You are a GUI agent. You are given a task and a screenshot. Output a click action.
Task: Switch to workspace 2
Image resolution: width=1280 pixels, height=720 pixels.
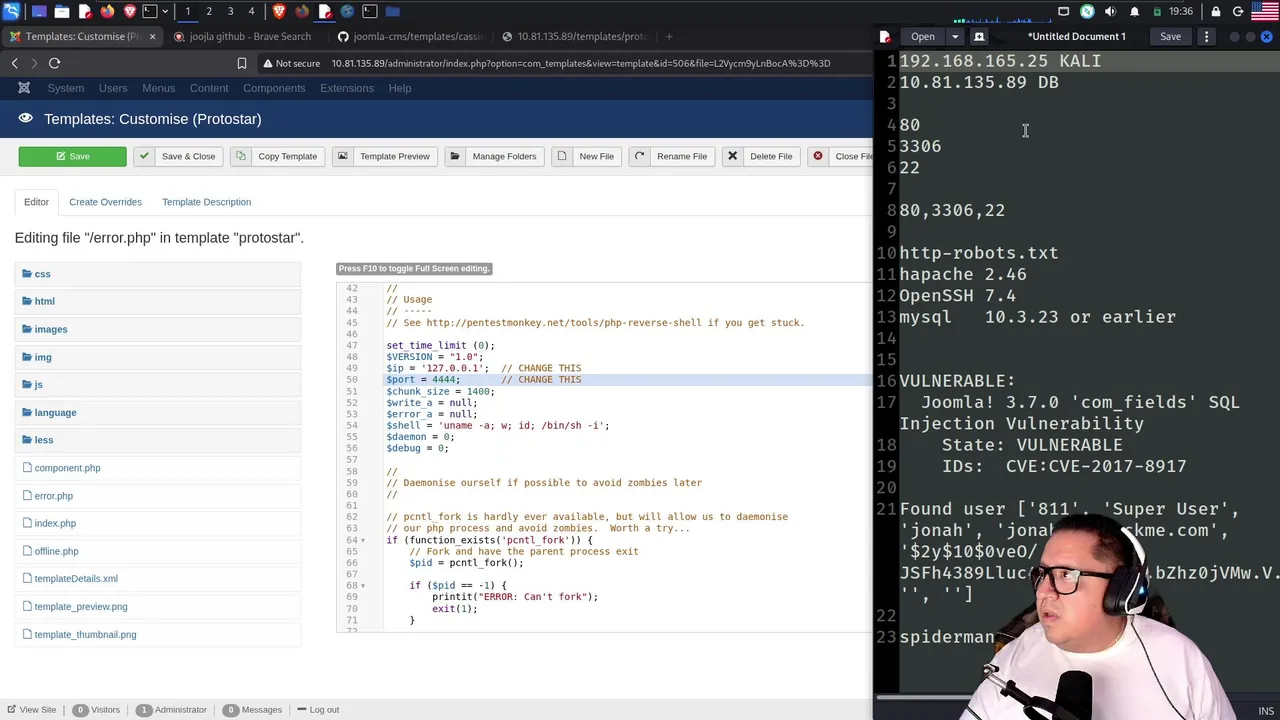[209, 11]
